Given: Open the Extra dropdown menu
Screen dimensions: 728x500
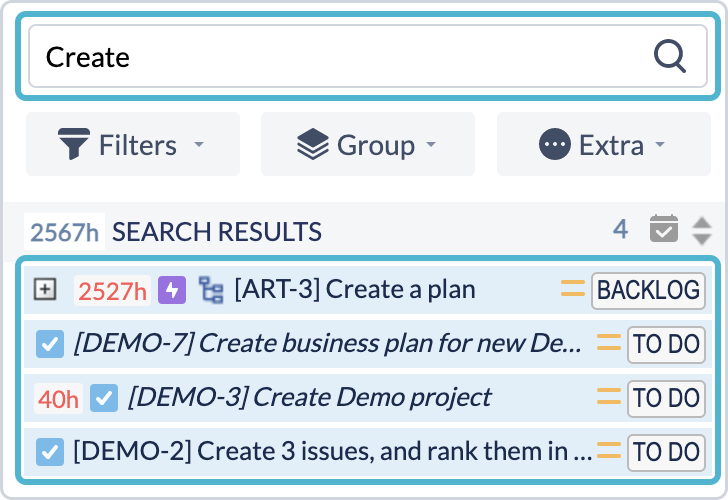Looking at the screenshot, I should pyautogui.click(x=603, y=145).
